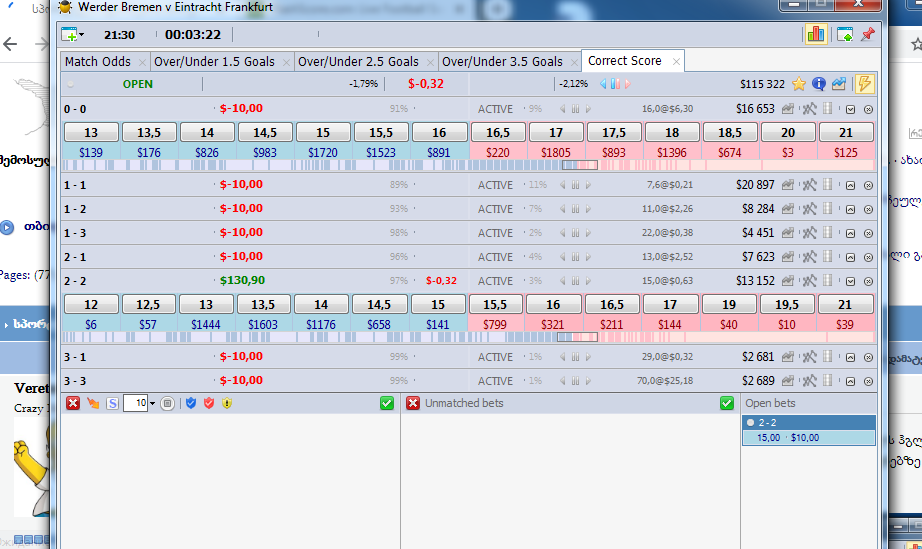Click the 15,5 odds button in 2 - 2 ladder

point(495,304)
